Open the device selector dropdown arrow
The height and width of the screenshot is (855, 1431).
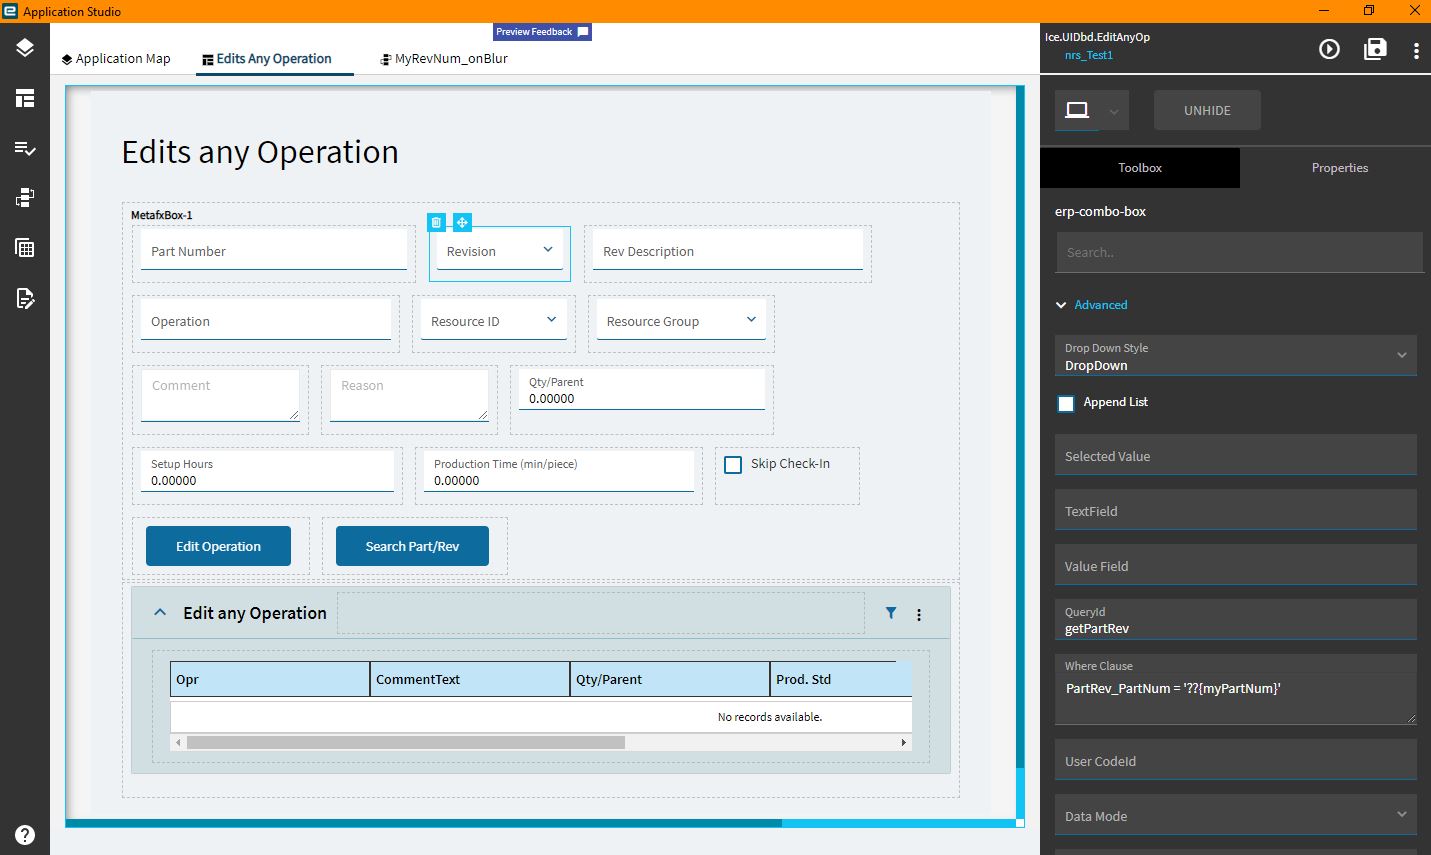point(1114,111)
